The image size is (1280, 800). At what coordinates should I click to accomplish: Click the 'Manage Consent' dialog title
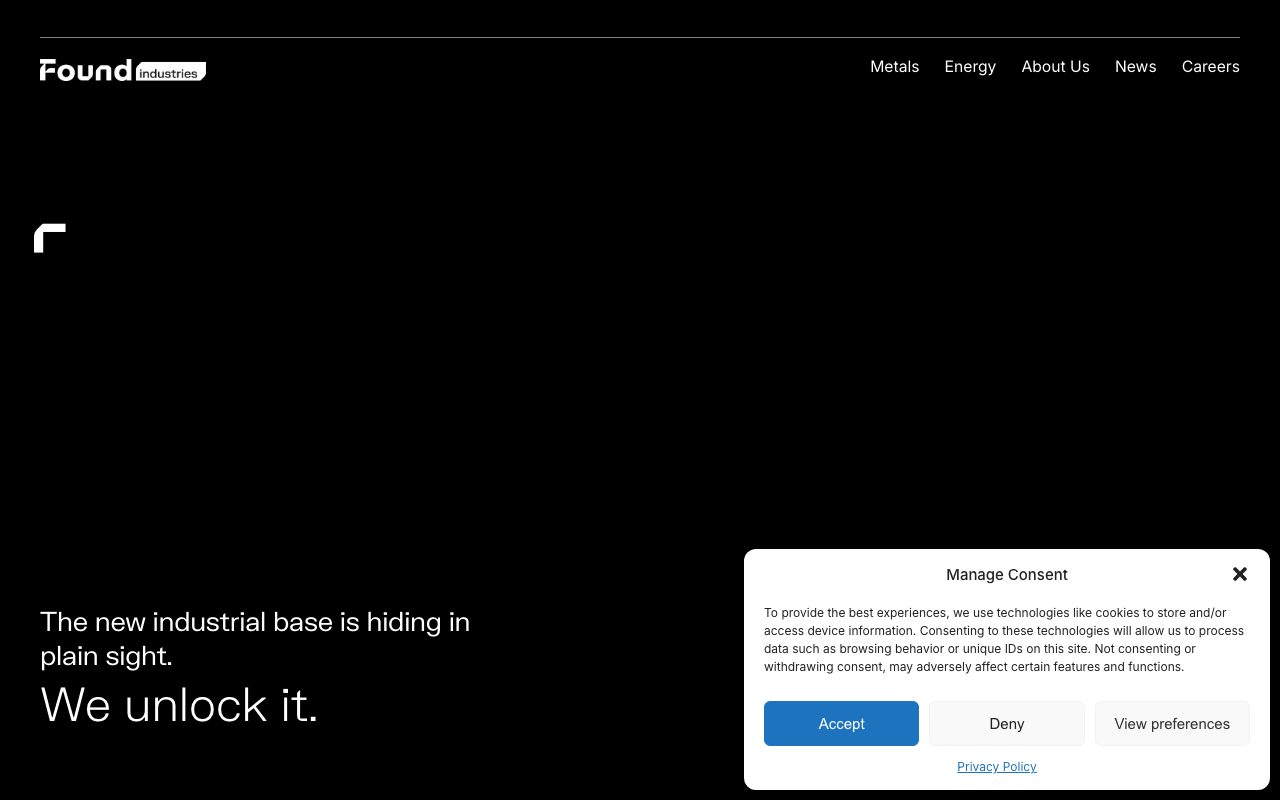pos(1007,575)
